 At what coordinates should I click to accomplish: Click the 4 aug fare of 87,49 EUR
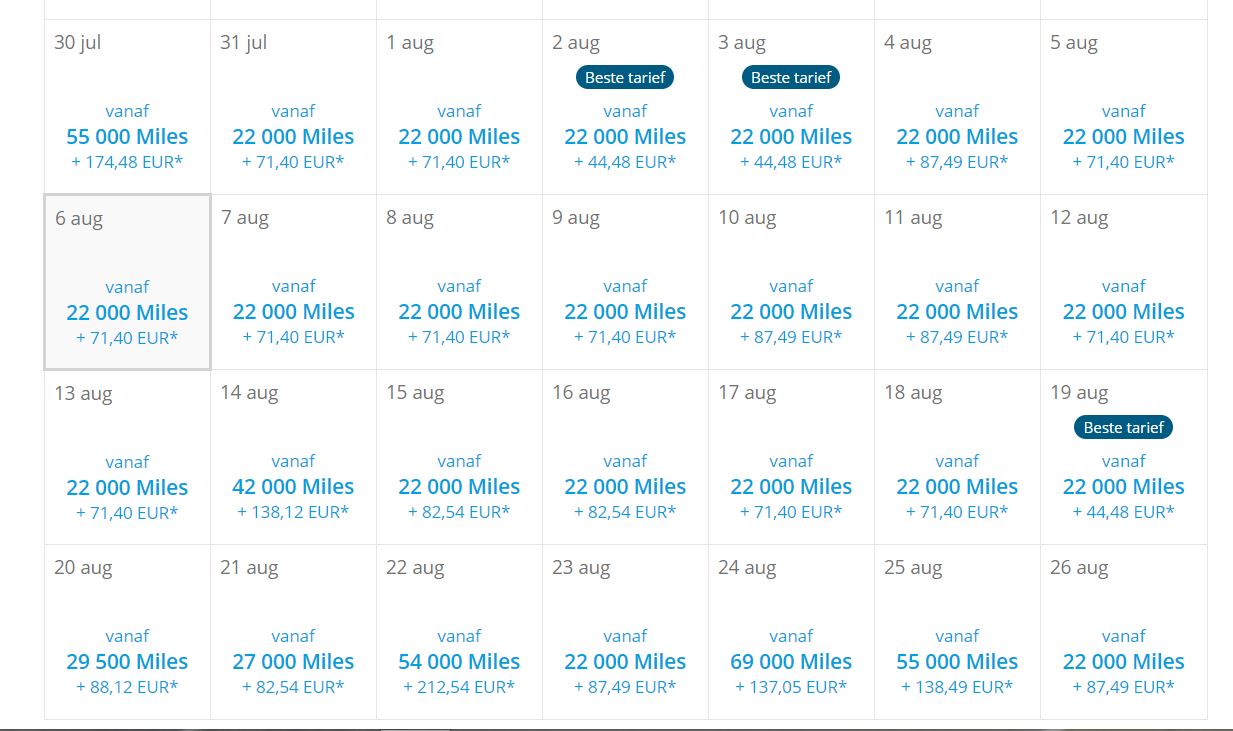tap(957, 162)
